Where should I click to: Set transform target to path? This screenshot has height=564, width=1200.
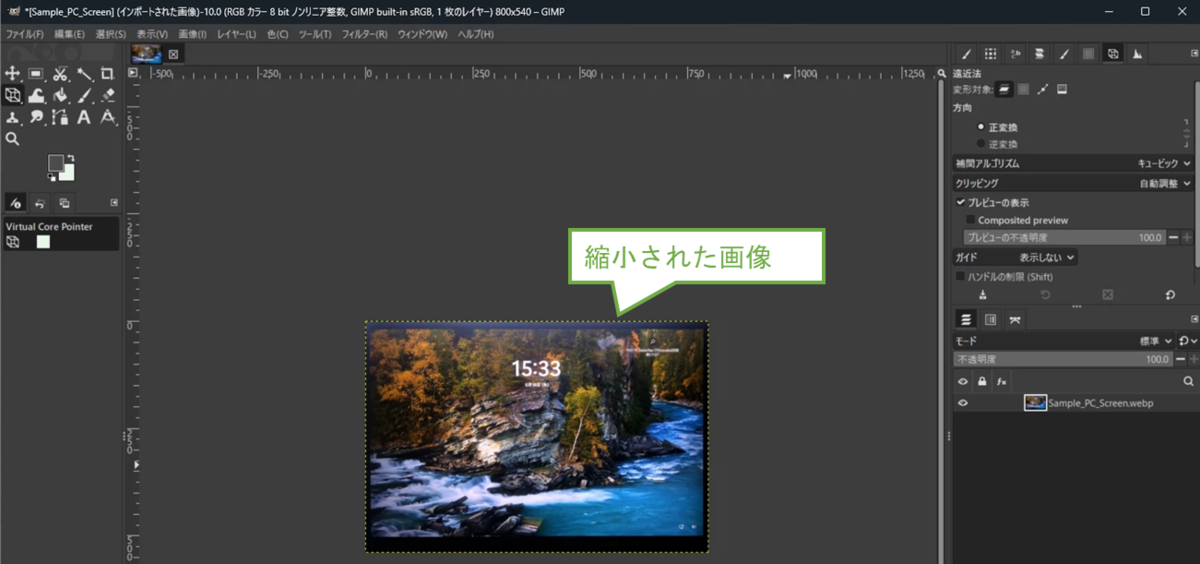pyautogui.click(x=1043, y=89)
